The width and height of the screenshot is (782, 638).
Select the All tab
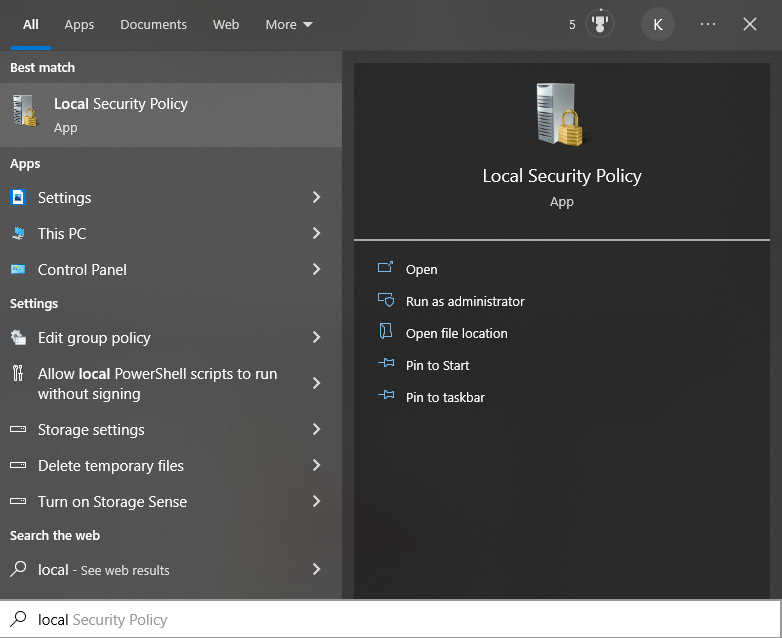[30, 24]
